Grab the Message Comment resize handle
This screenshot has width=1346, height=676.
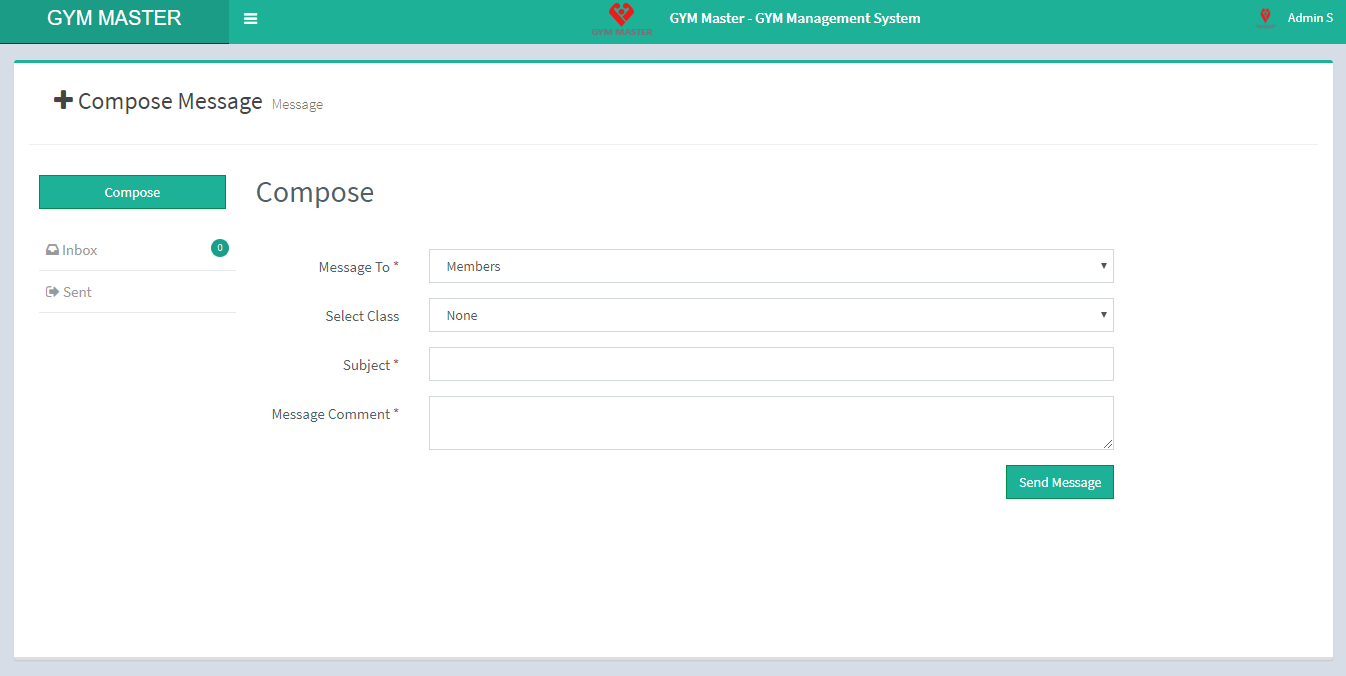1108,444
